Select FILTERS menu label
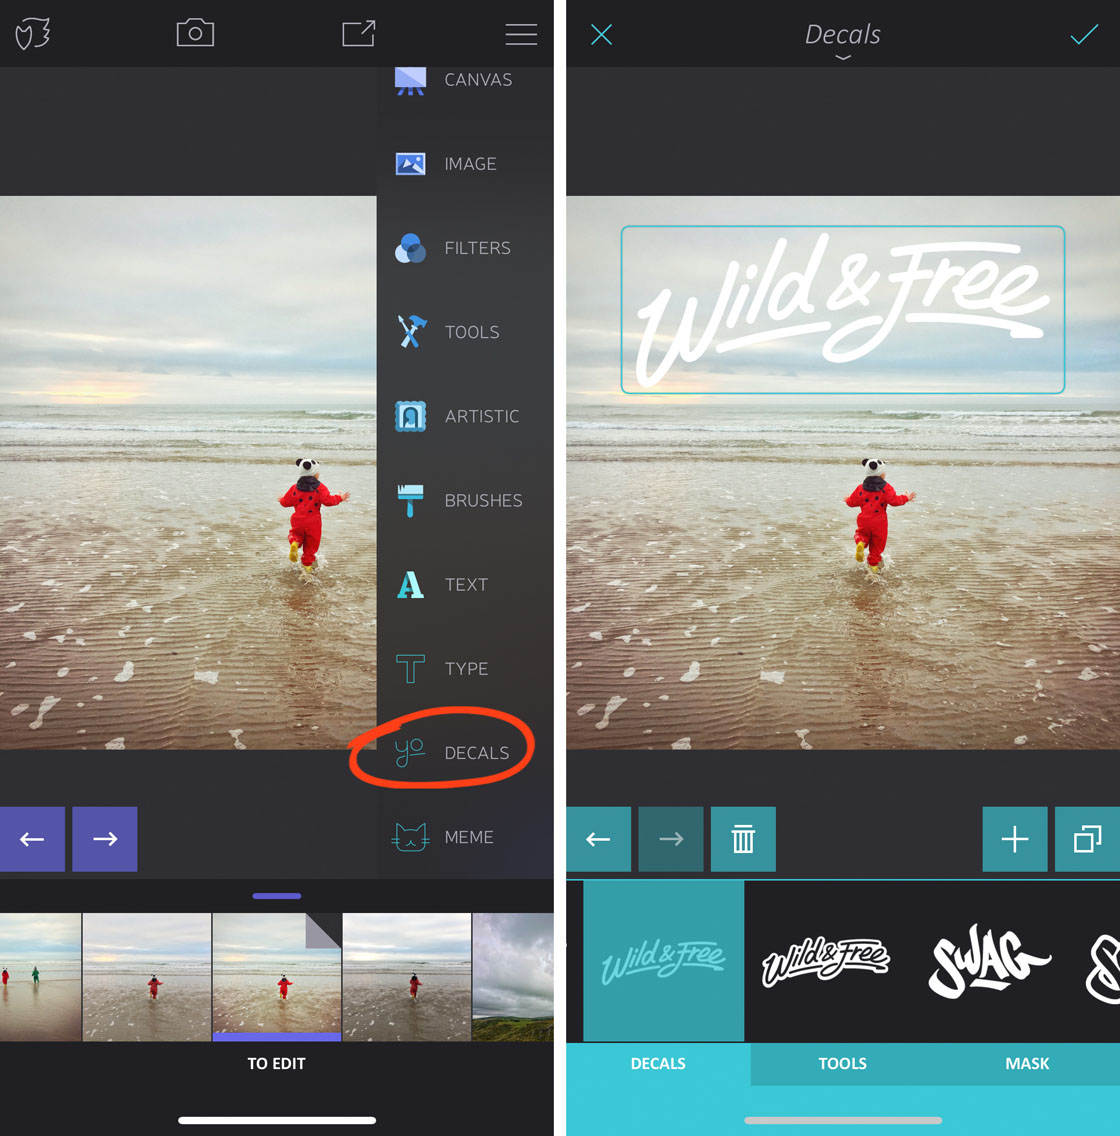Viewport: 1120px width, 1136px height. [x=477, y=248]
